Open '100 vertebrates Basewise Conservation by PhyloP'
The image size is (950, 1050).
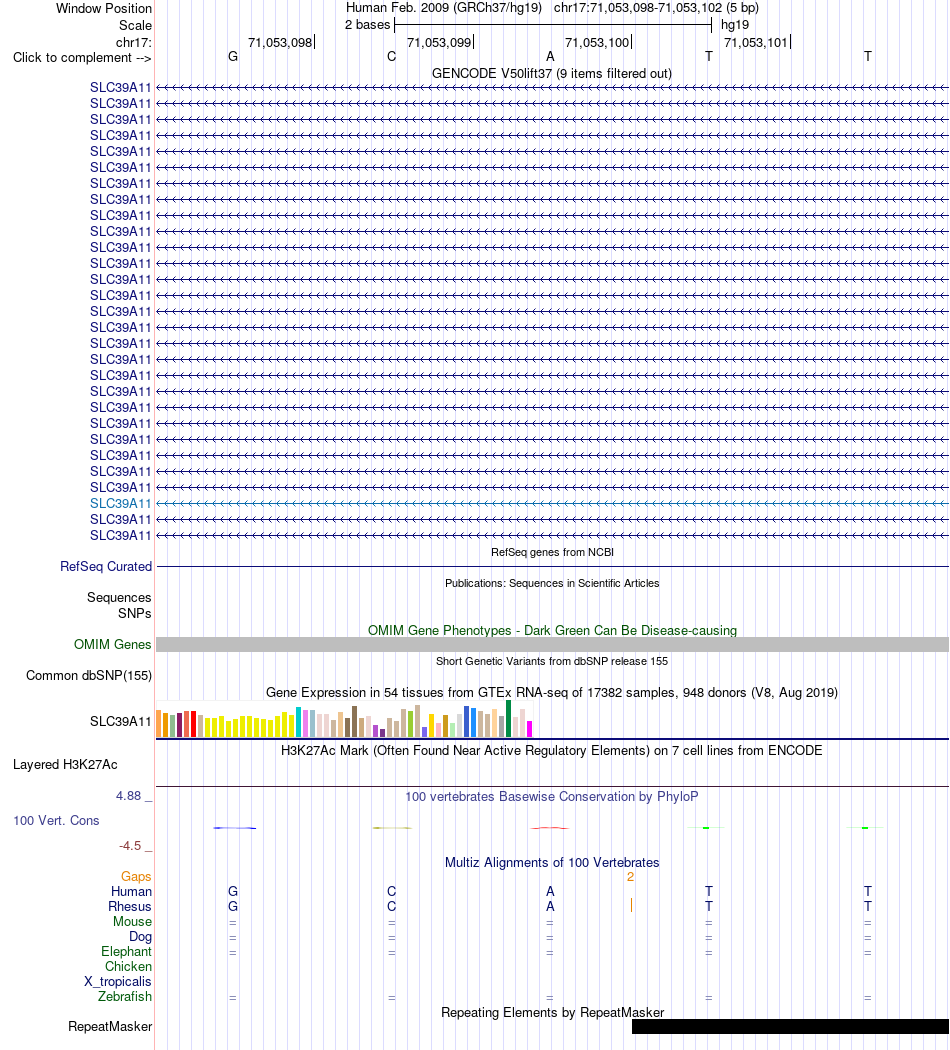click(552, 797)
